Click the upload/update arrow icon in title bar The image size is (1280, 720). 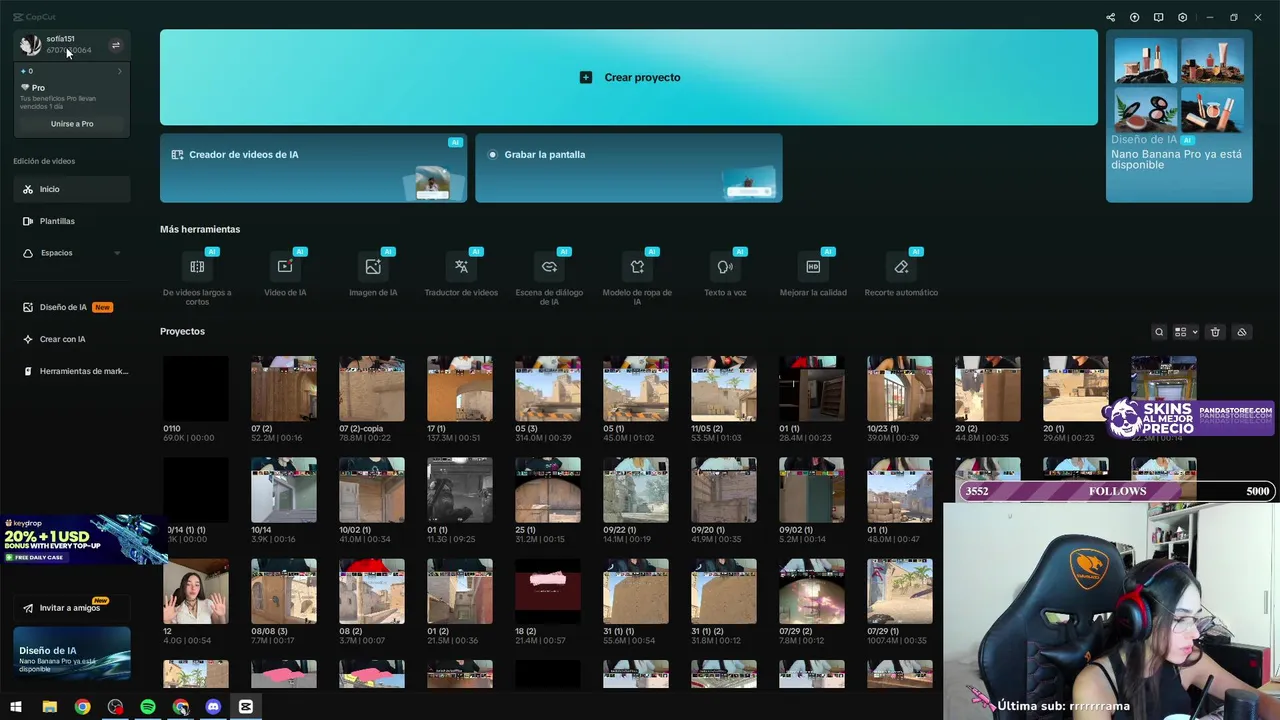pyautogui.click(x=1134, y=17)
